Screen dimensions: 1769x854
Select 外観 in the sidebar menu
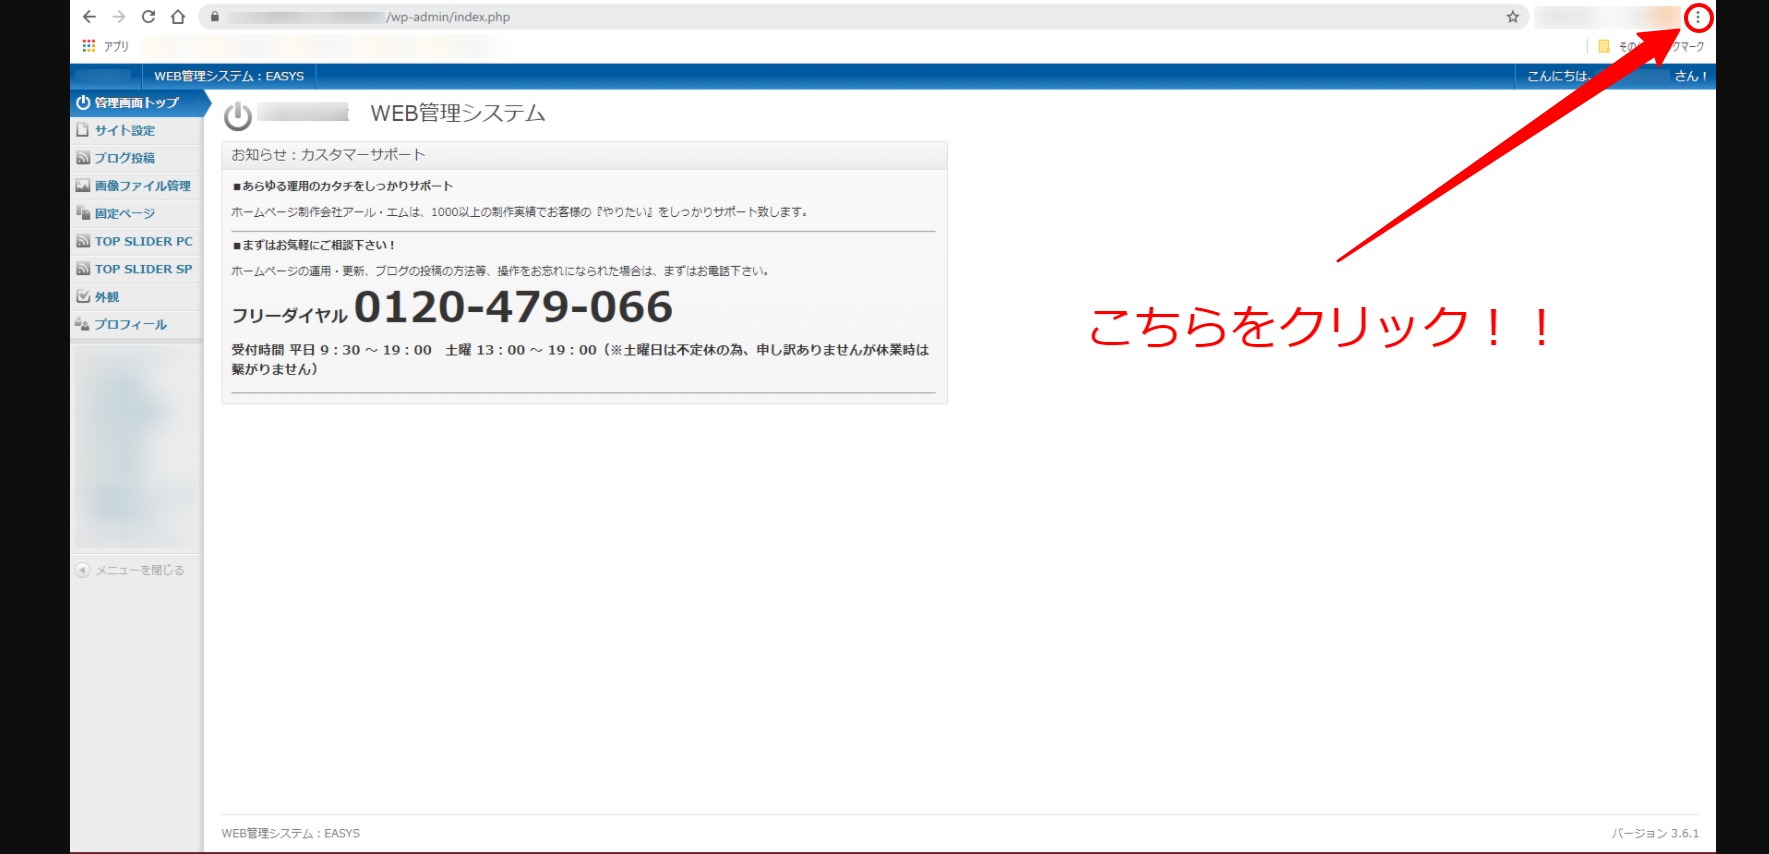107,297
